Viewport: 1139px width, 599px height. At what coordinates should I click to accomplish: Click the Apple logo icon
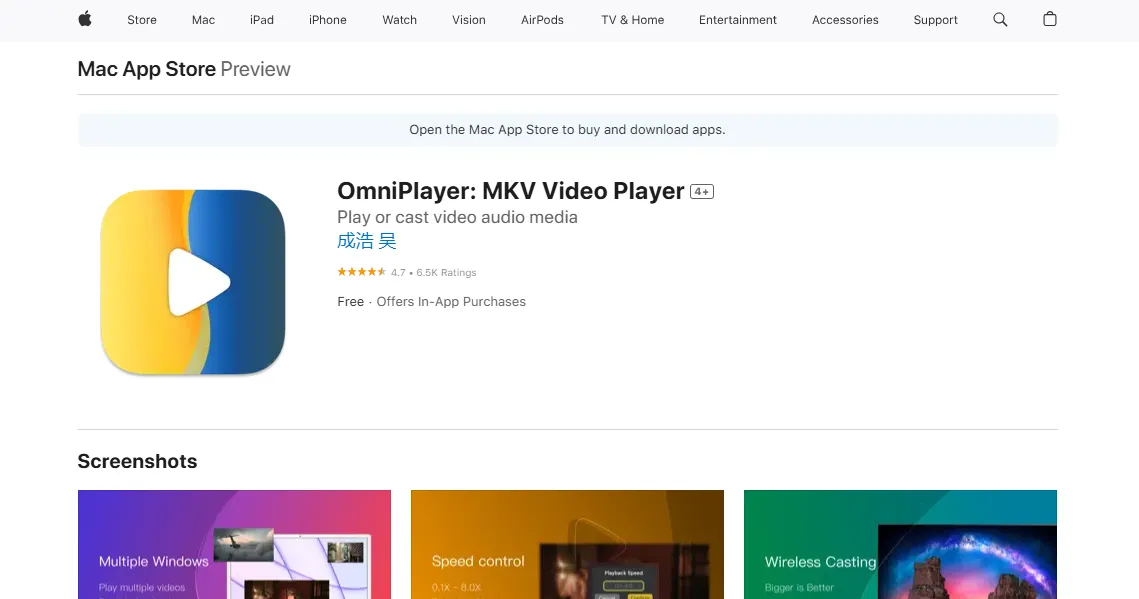point(85,20)
